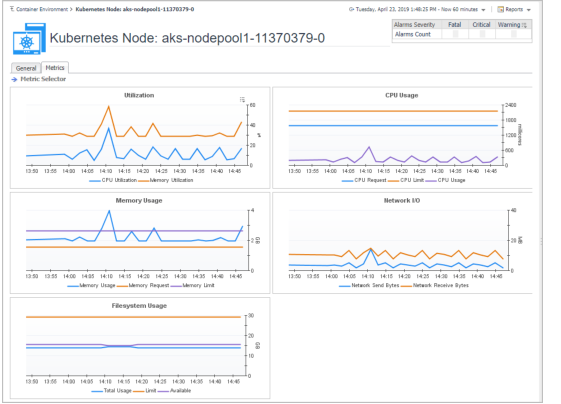Click the 2400 axis value in CPU Usage chart
This screenshot has height=404, width=561.
[x=511, y=105]
